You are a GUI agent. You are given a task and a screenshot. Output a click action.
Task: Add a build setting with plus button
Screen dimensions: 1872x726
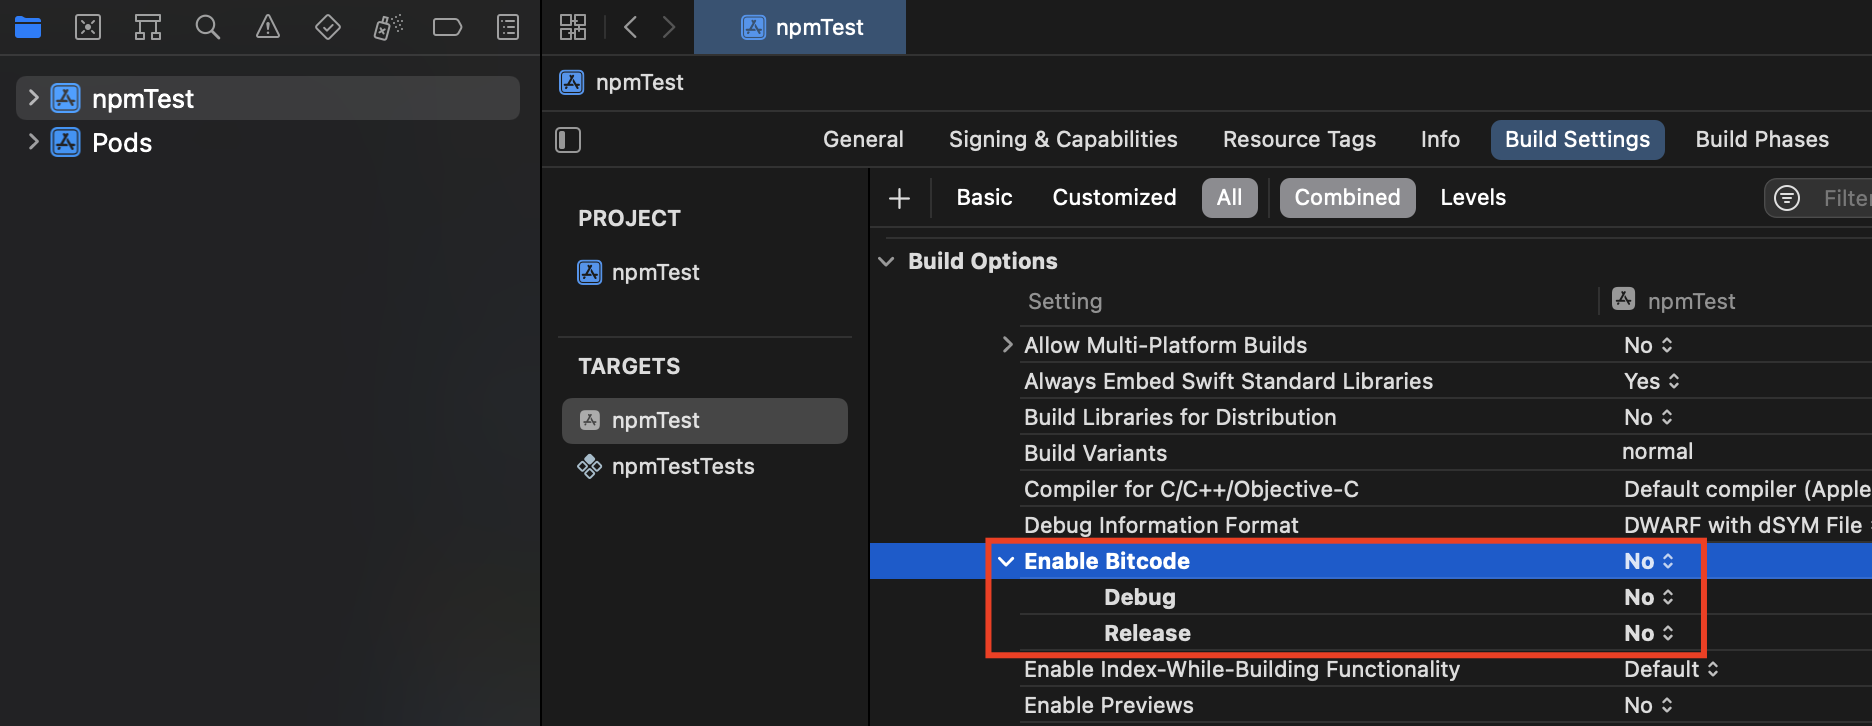899,198
